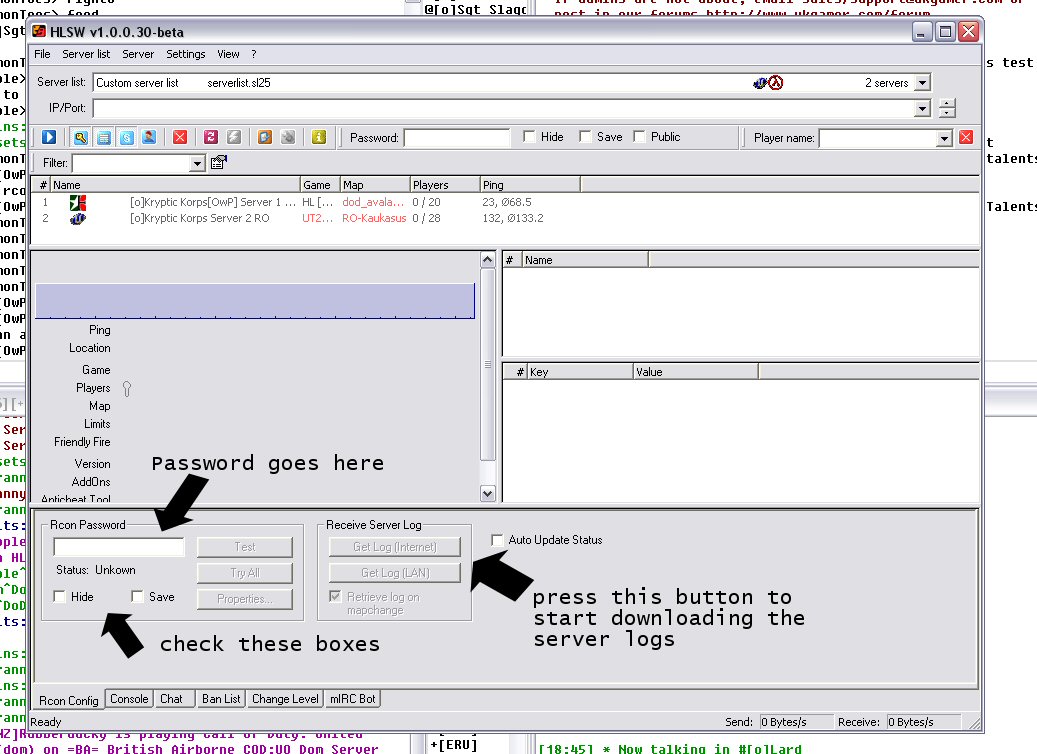Tick the Hide checkbox under Rcon Password
Image resolution: width=1037 pixels, height=754 pixels.
coord(62,597)
